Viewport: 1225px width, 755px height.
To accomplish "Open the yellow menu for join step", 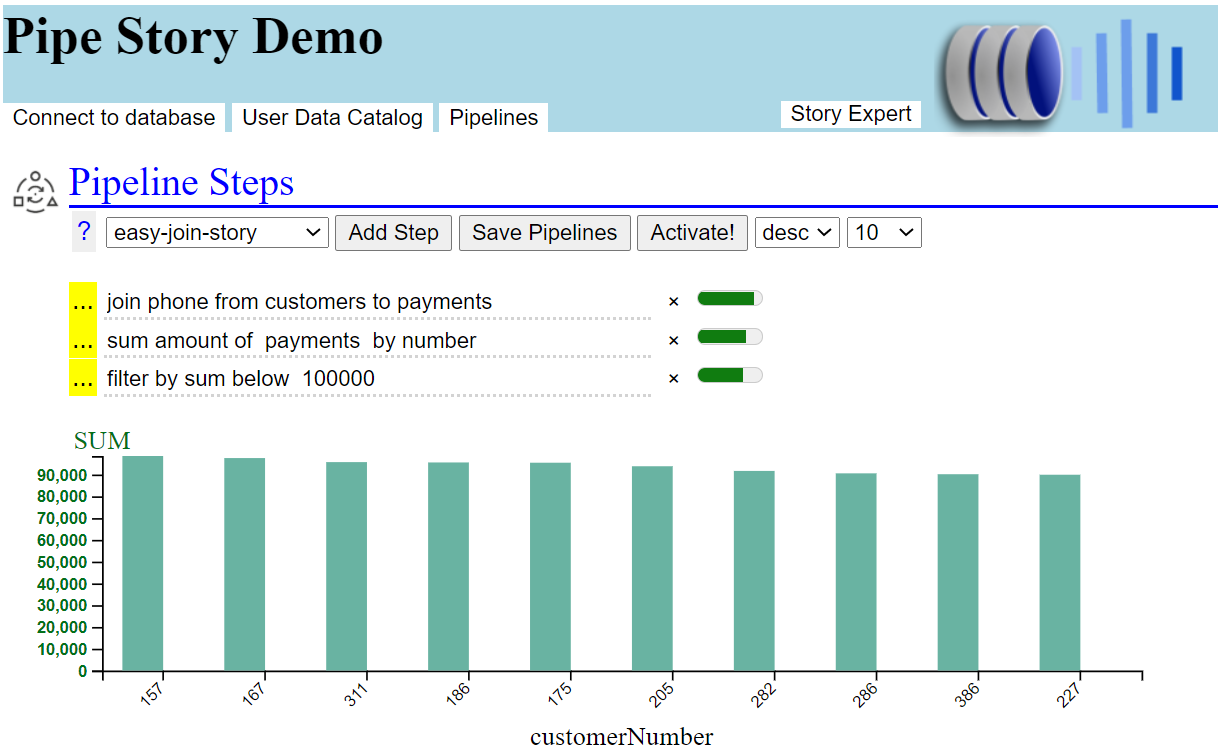I will coord(84,301).
